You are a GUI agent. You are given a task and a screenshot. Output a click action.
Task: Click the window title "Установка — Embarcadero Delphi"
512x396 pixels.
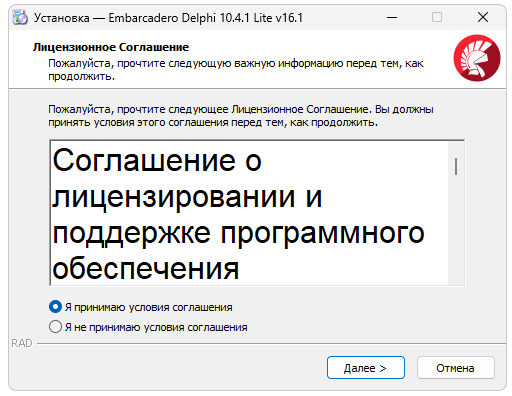click(x=125, y=18)
